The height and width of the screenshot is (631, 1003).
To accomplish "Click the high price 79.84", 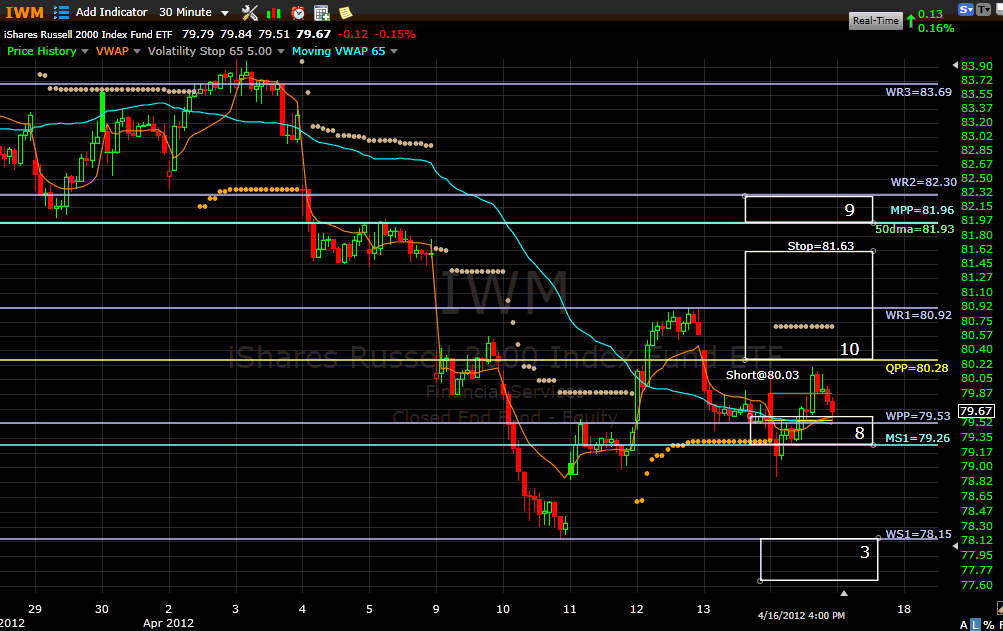I will (x=236, y=35).
